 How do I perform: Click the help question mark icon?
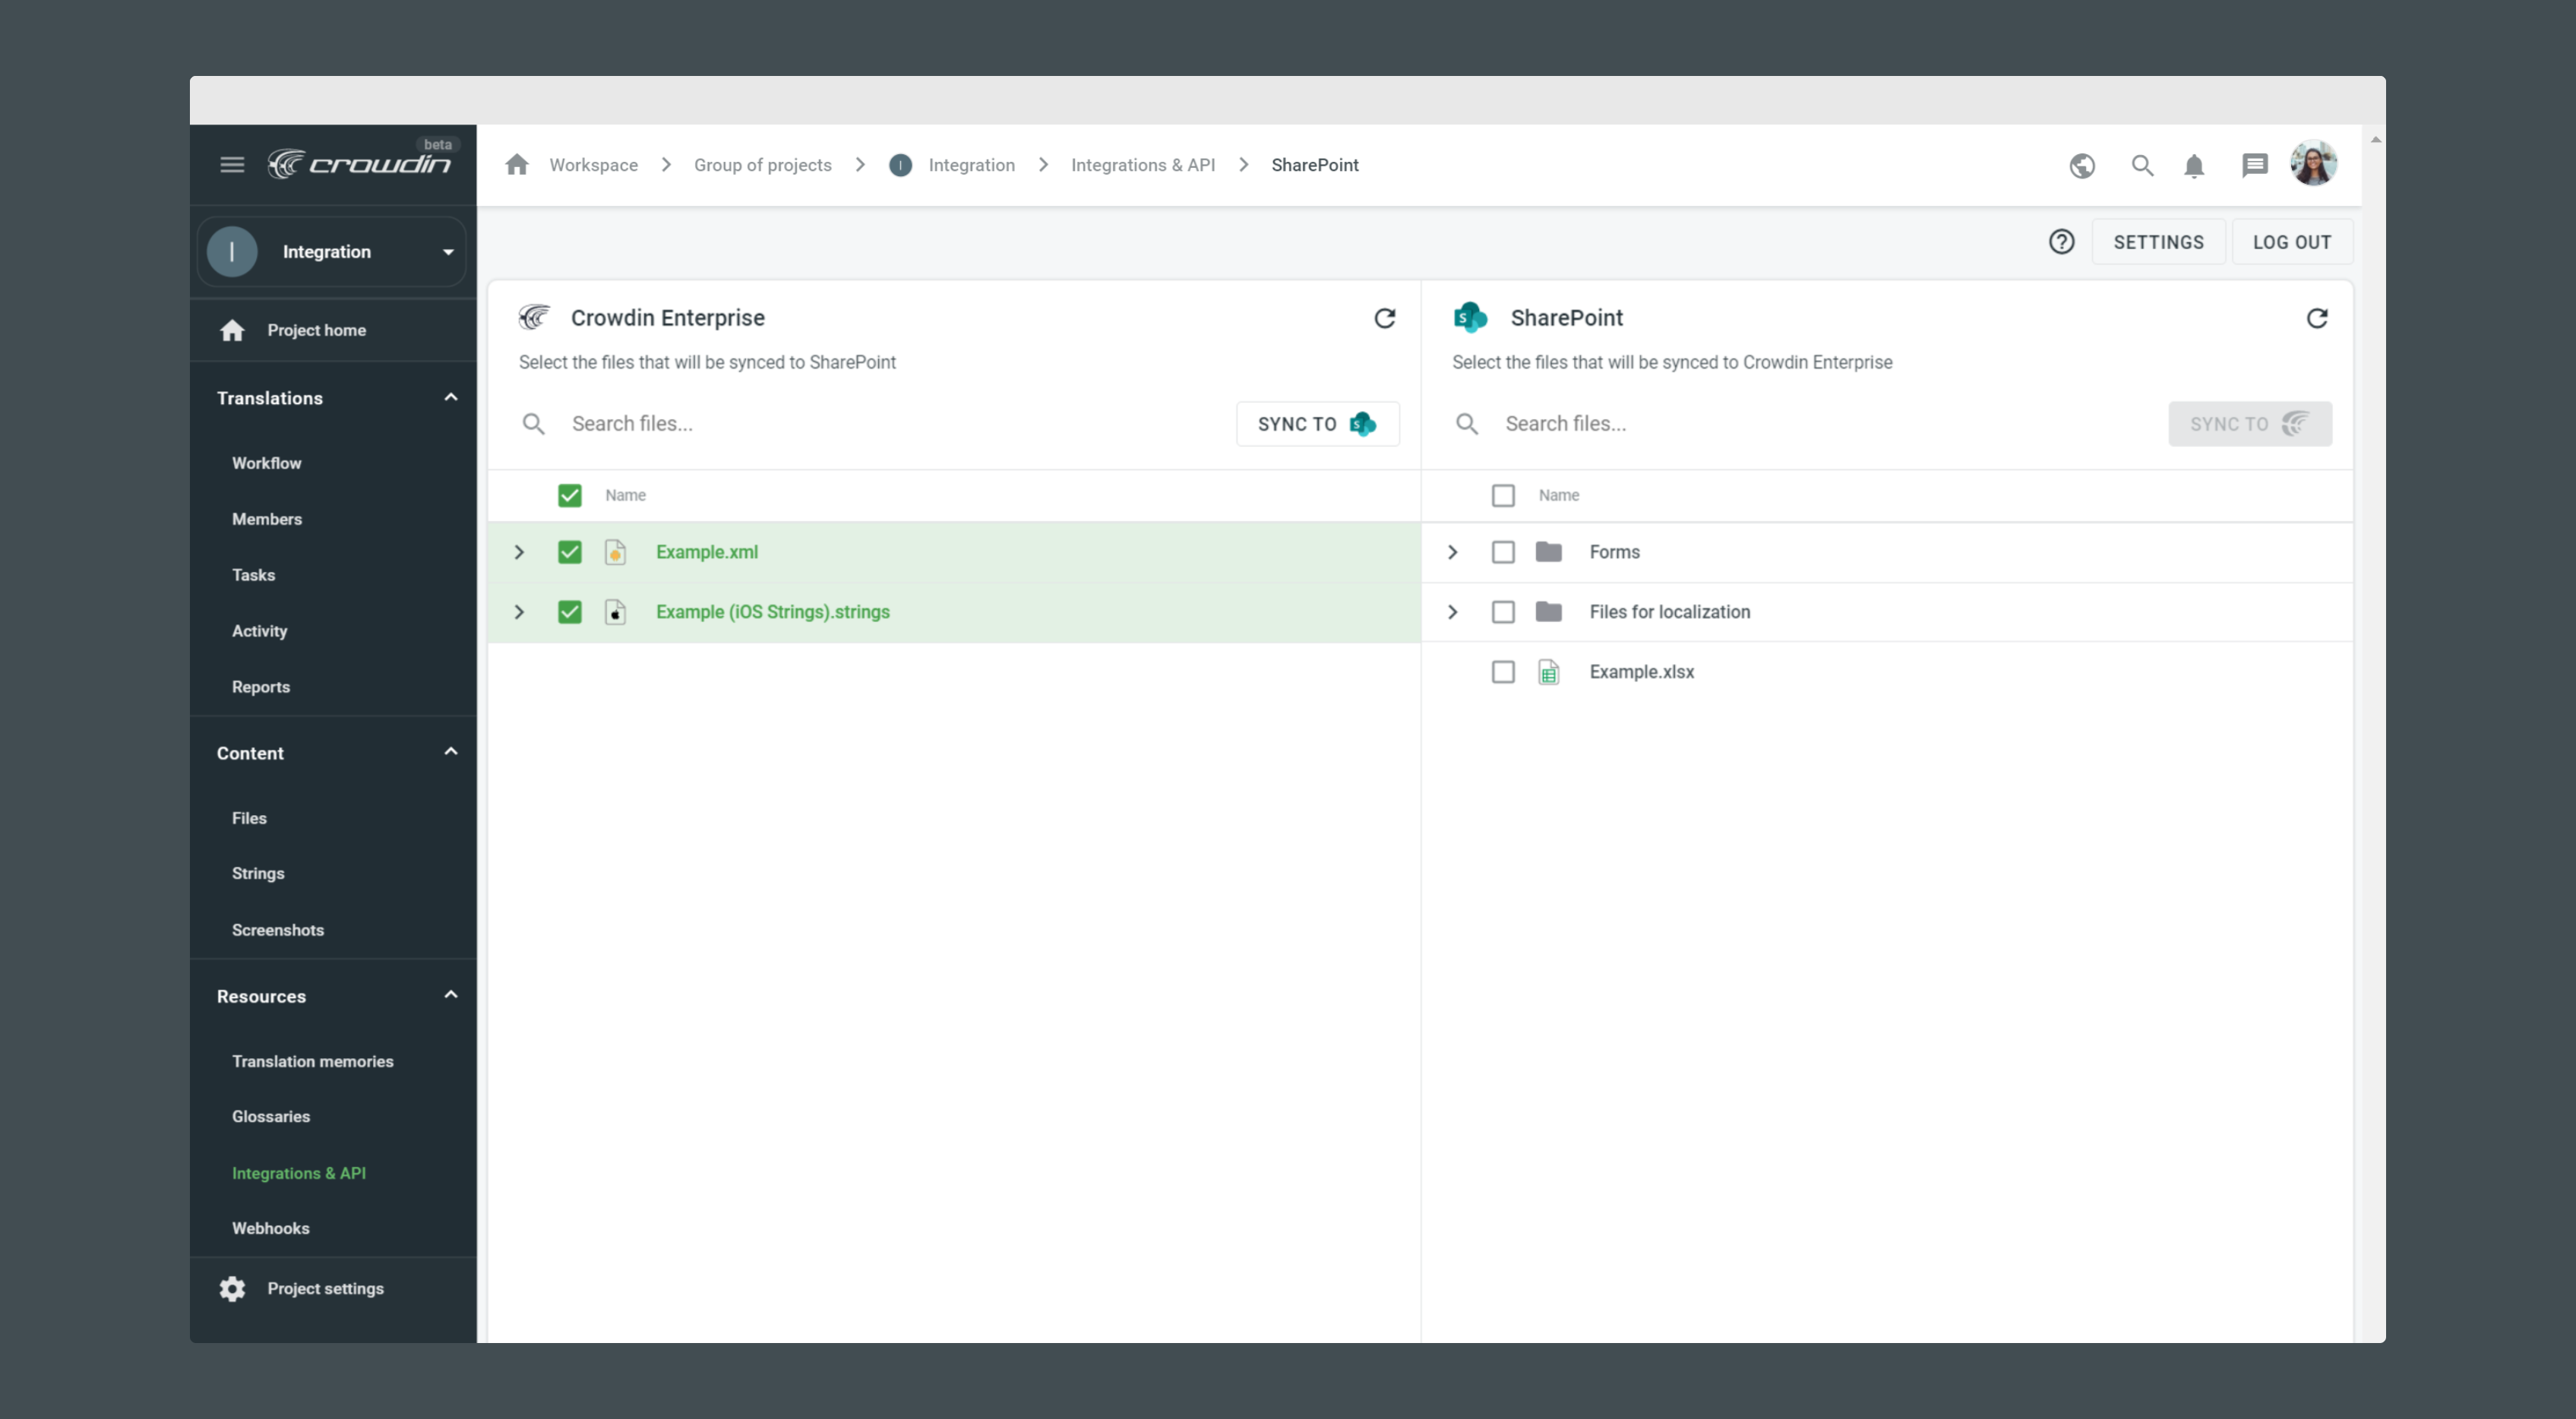2061,242
